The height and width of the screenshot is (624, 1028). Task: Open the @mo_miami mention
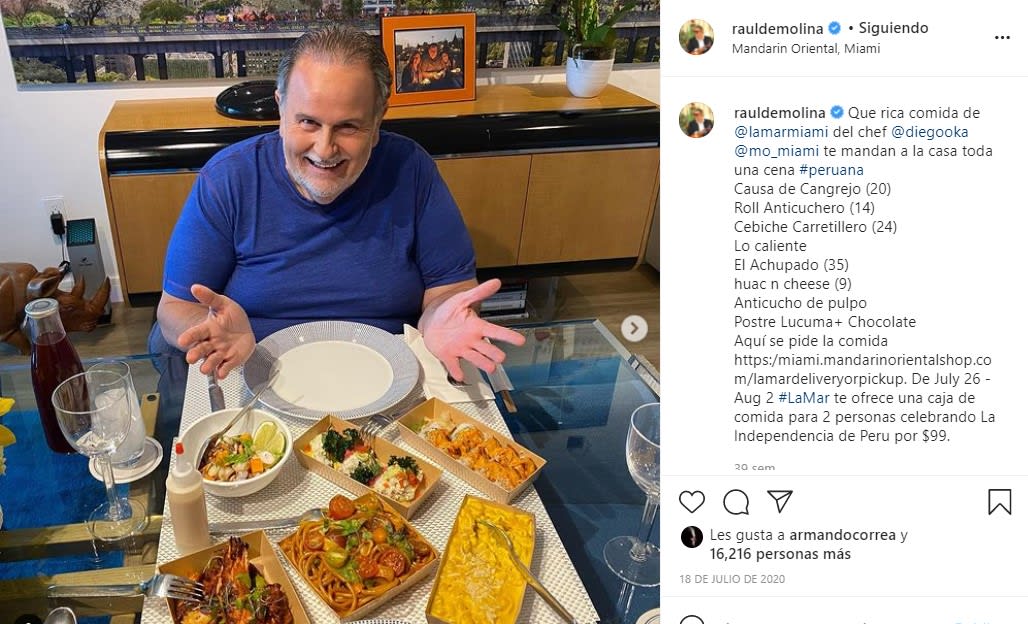776,151
